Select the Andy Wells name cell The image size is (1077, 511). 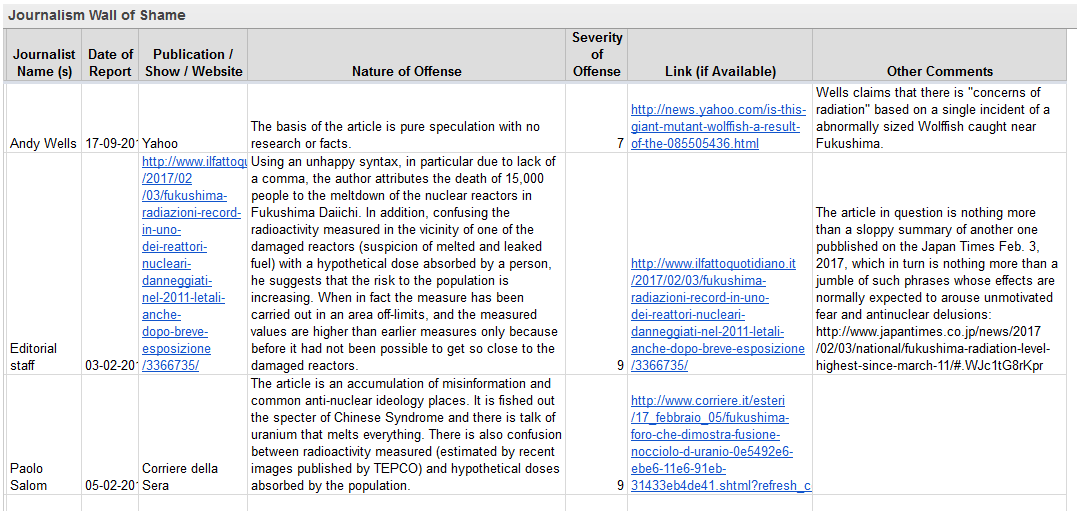point(44,143)
